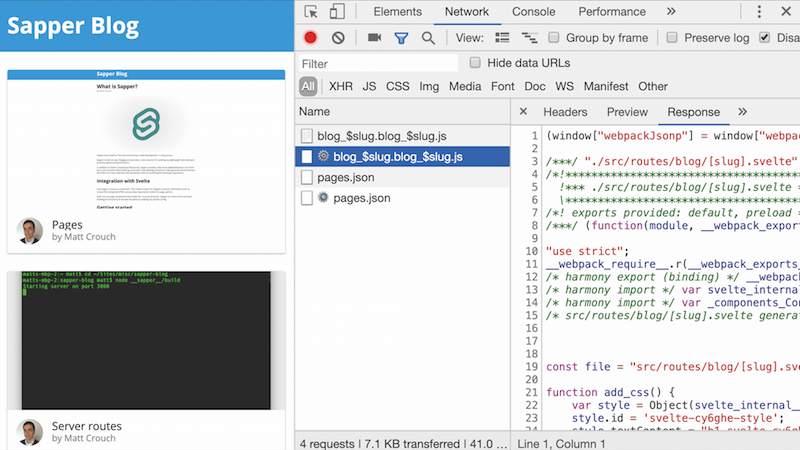Viewport: 800px width, 450px height.
Task: Sort requests by the Name column header
Action: [402, 111]
